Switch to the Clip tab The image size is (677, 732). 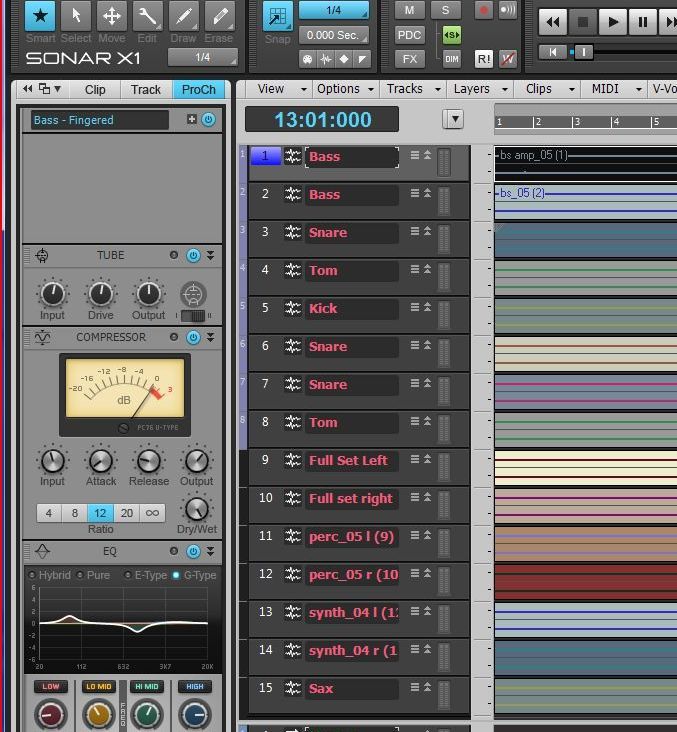(x=95, y=90)
